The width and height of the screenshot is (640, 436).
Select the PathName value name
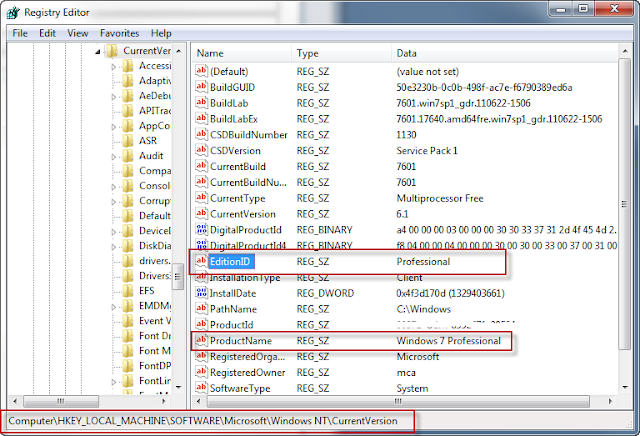233,309
